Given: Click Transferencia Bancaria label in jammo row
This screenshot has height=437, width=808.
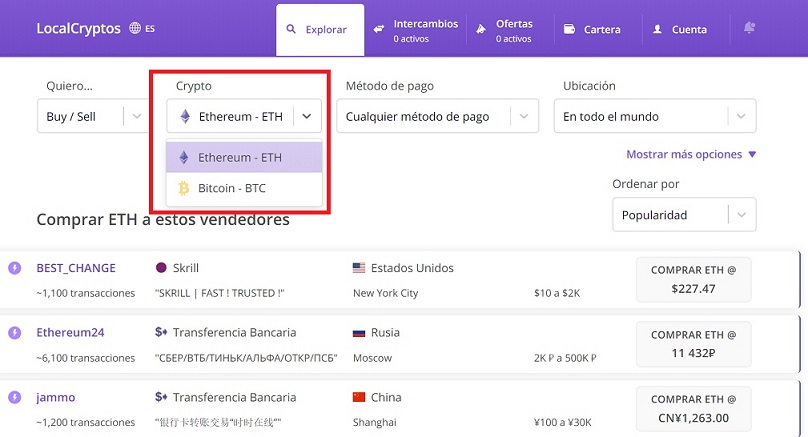Looking at the screenshot, I should pyautogui.click(x=234, y=397).
